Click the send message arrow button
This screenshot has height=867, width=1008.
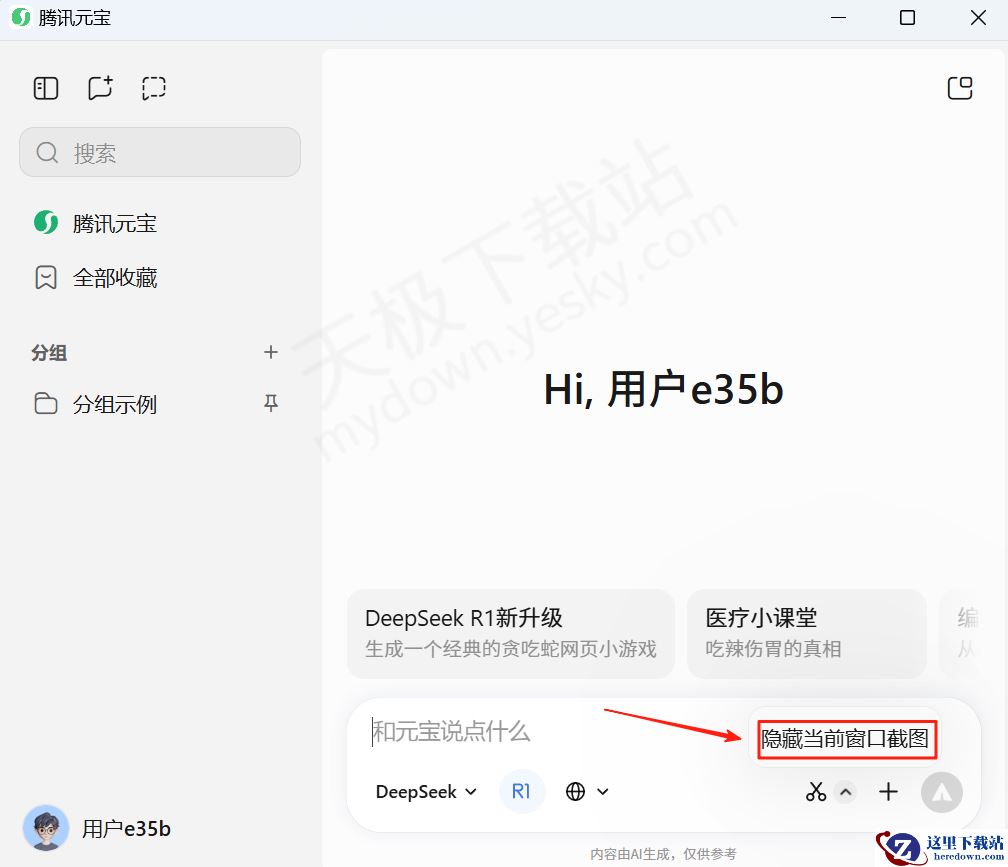tap(941, 792)
